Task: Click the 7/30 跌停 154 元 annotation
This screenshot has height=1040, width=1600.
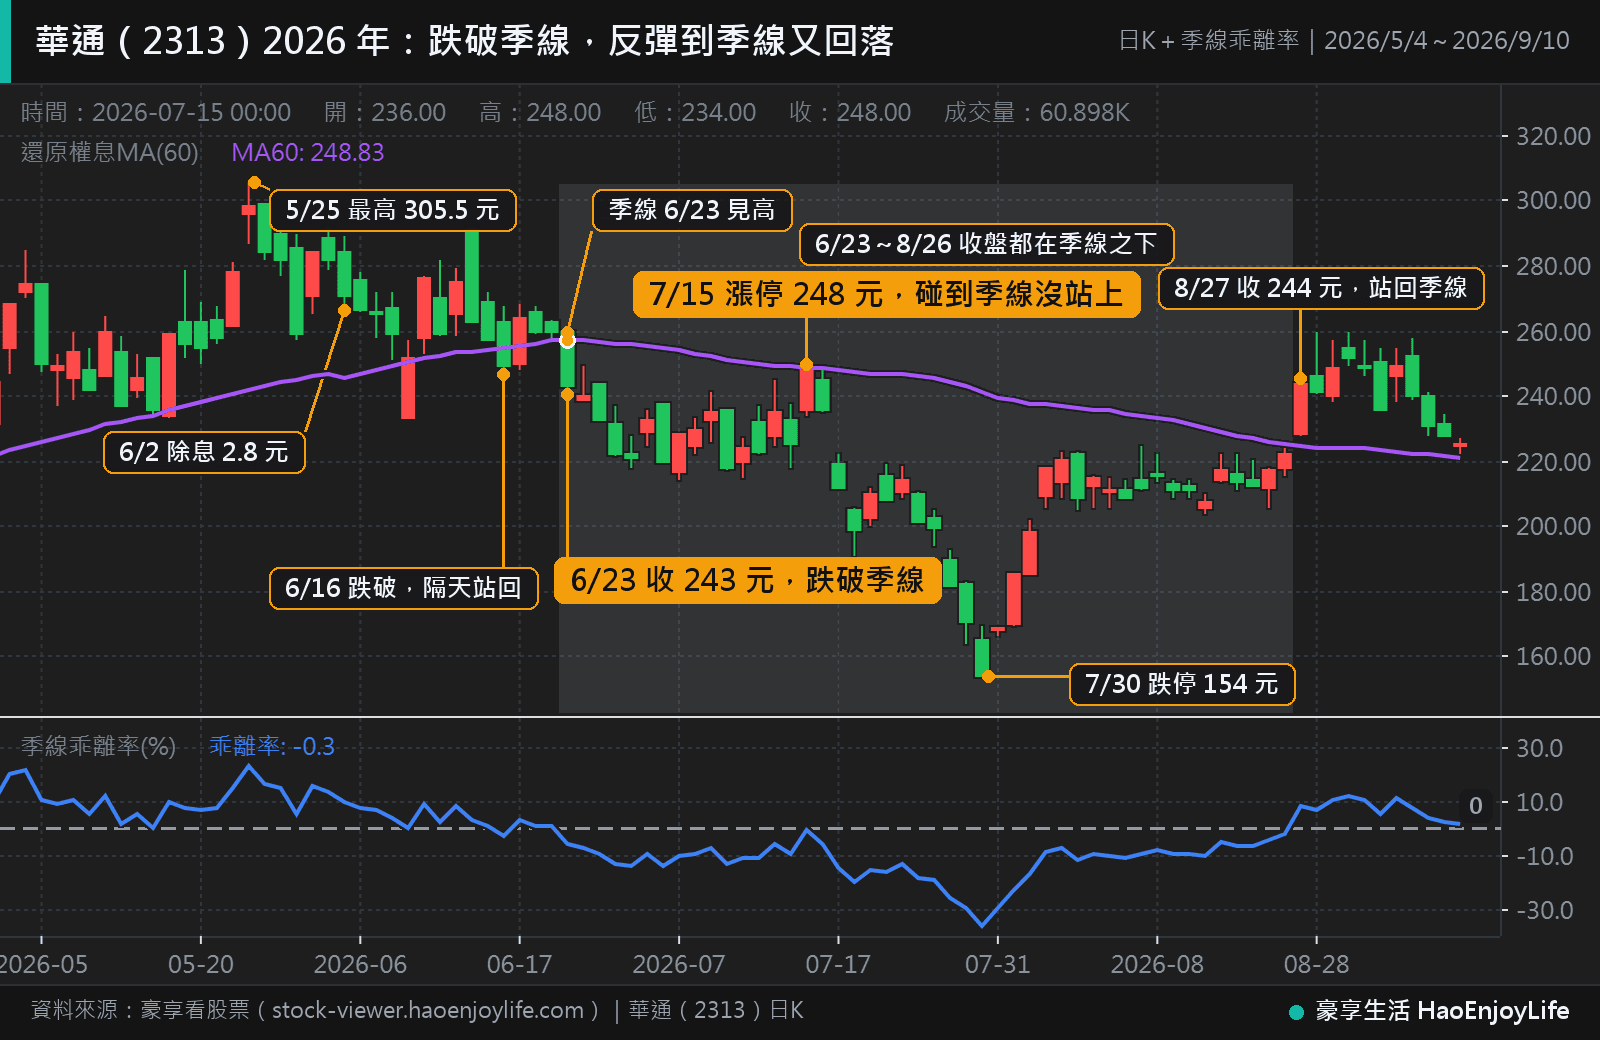Action: (1182, 684)
